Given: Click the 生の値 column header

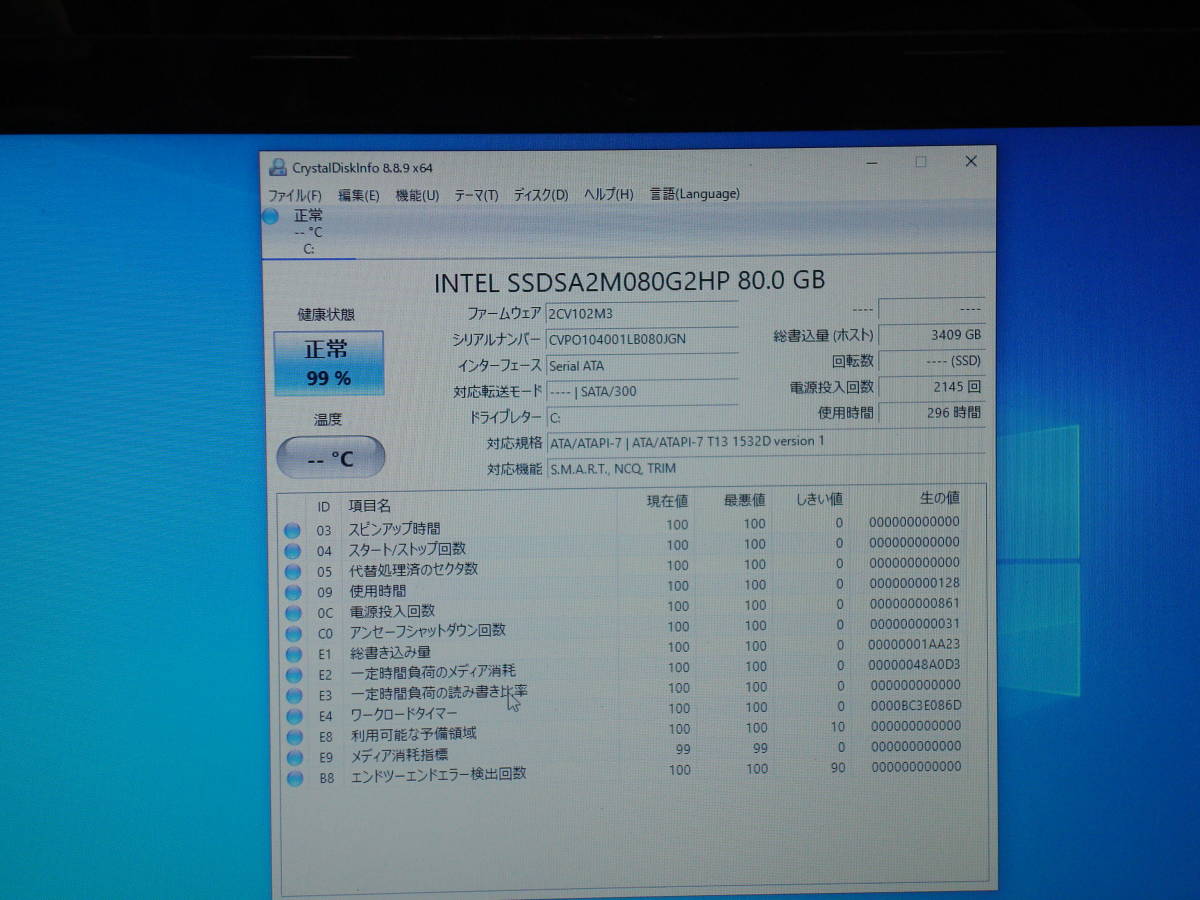Looking at the screenshot, I should click(939, 497).
